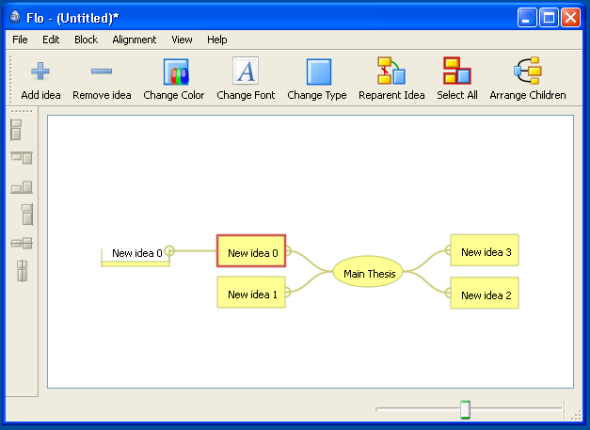Screen dimensions: 590x430
Task: Minimize the Flo window
Action: (527, 18)
